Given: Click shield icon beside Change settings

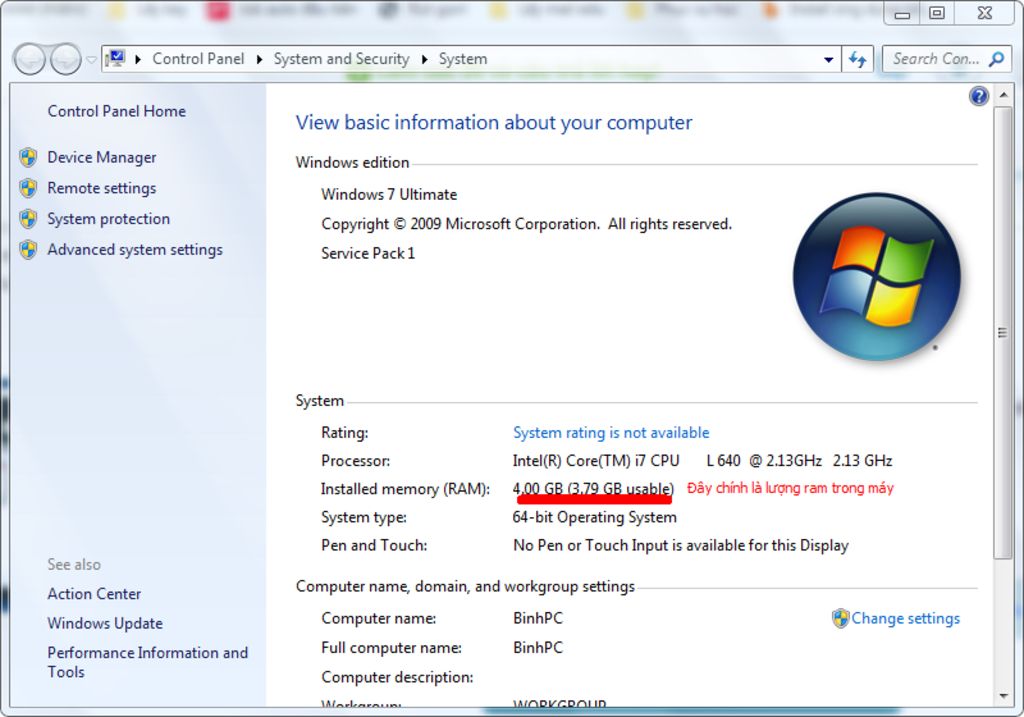Looking at the screenshot, I should [840, 618].
